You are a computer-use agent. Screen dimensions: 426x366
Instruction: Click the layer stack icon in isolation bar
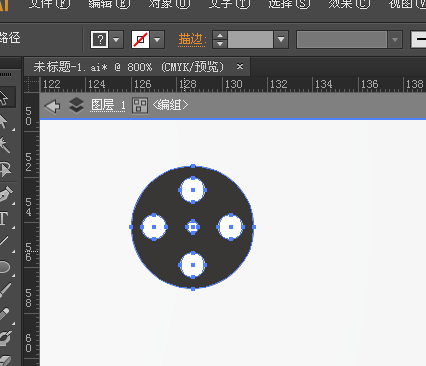pos(76,105)
